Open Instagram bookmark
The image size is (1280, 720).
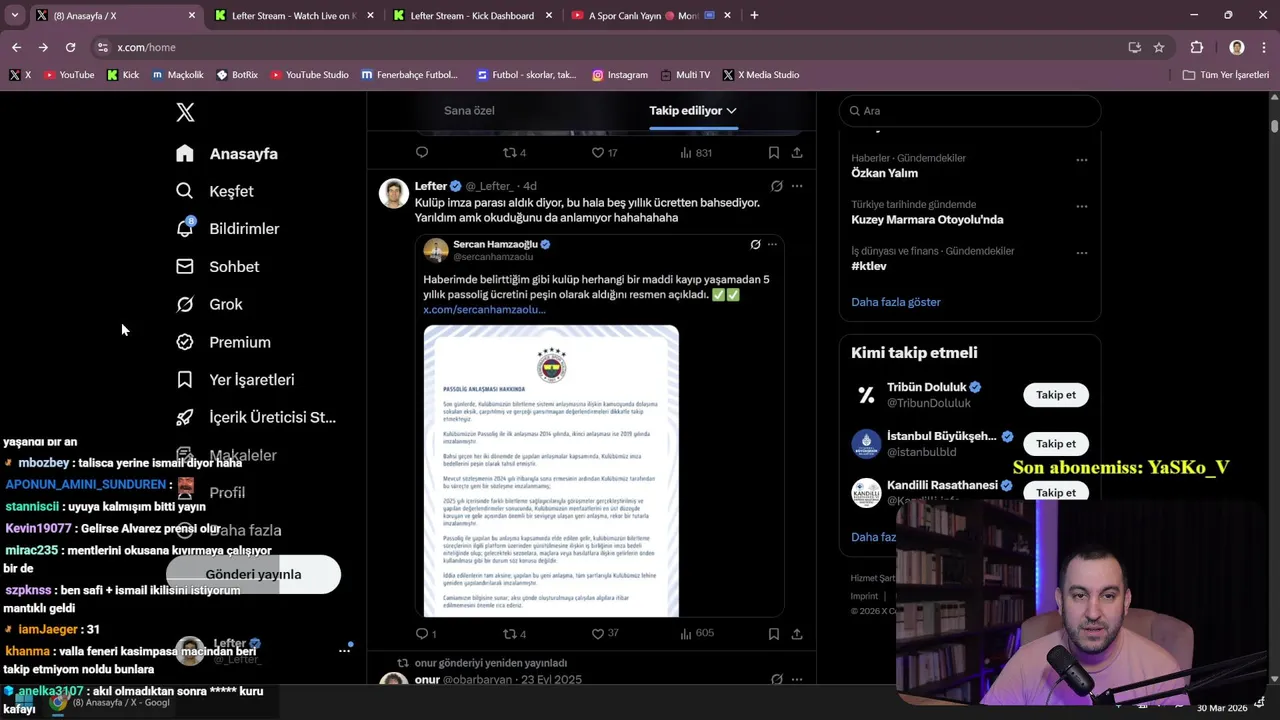pos(620,75)
